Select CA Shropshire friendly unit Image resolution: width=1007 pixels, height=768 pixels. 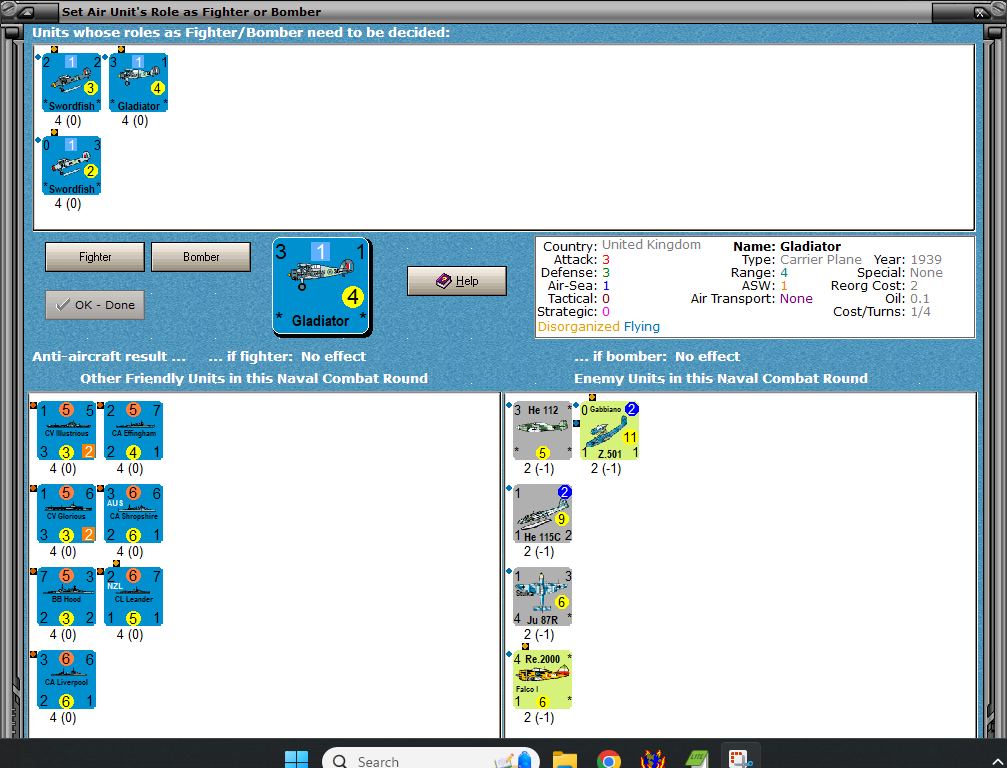pyautogui.click(x=133, y=514)
